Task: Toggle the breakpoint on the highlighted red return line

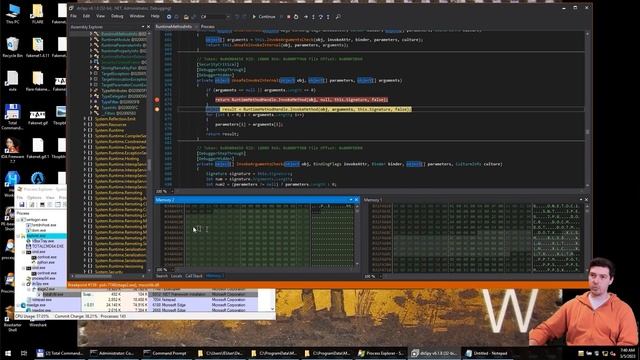Action: tap(157, 100)
